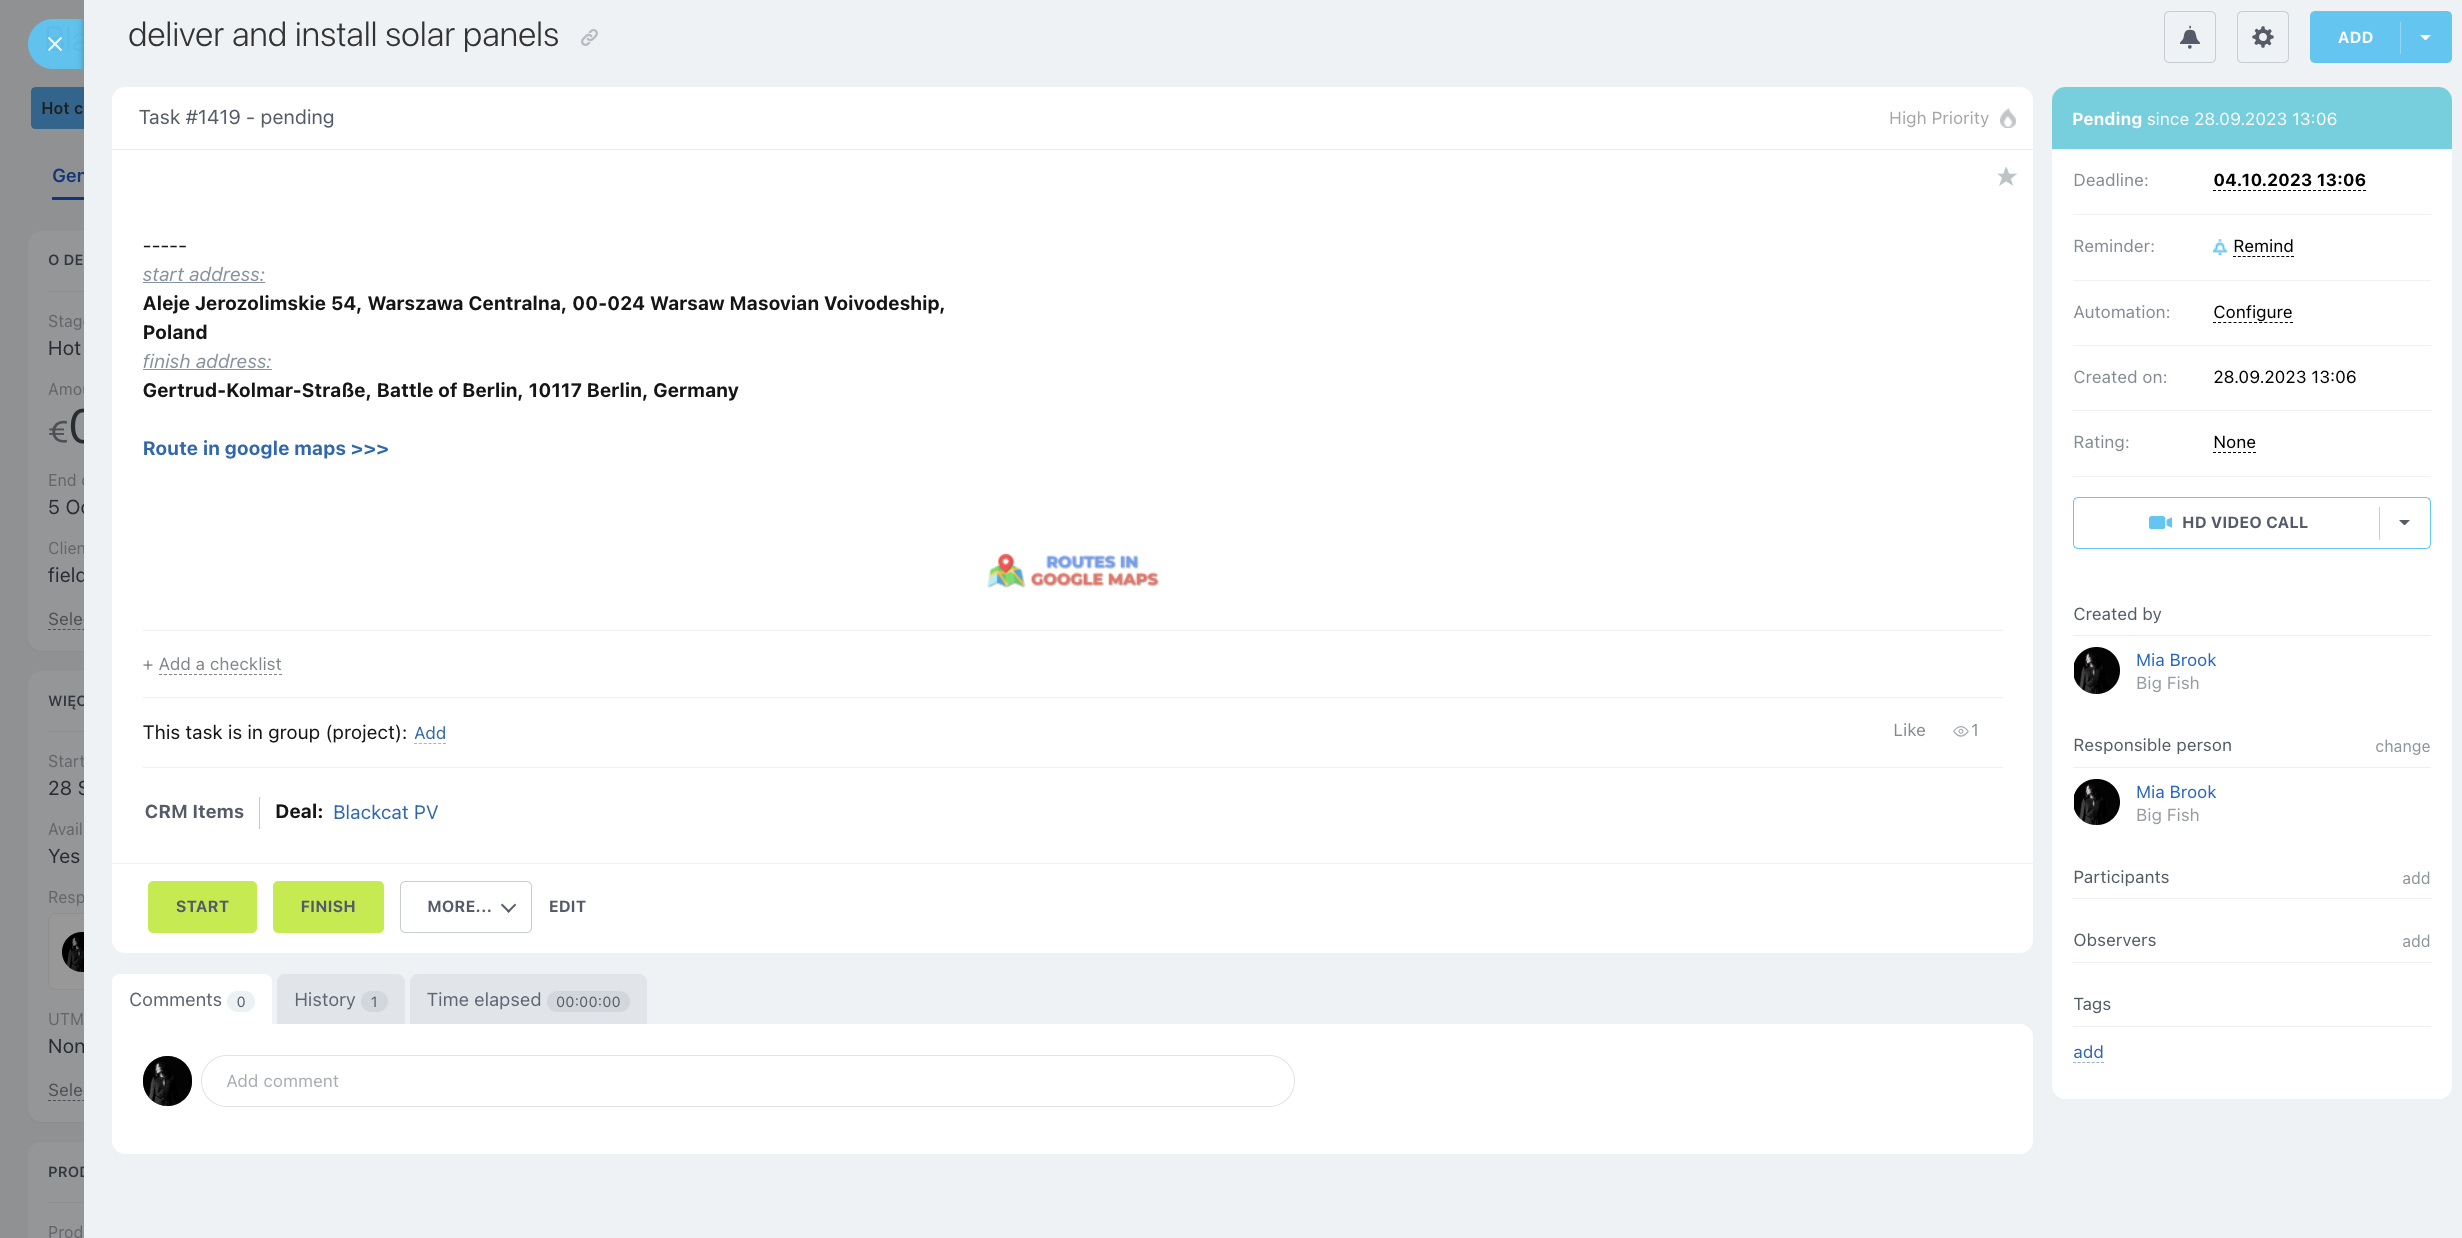Click into the Add comment field
2462x1238 pixels.
click(747, 1081)
